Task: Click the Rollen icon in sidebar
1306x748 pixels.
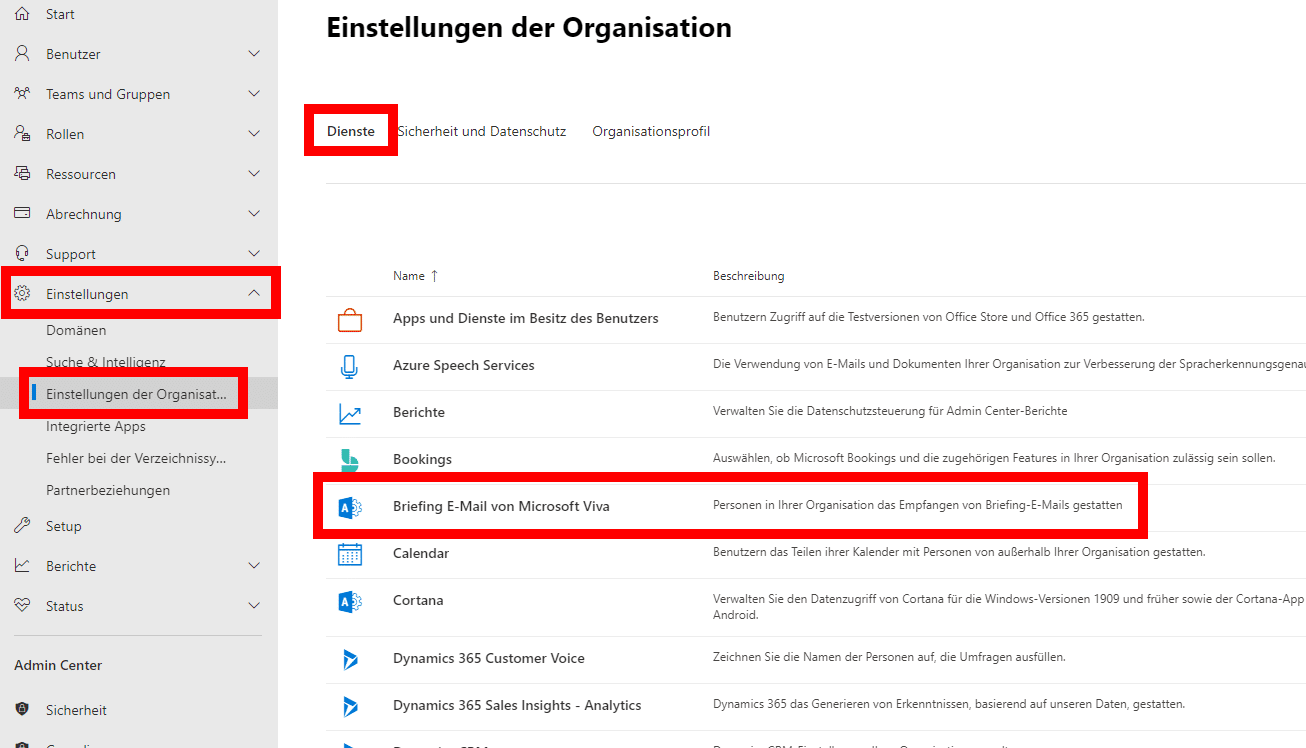Action: [22, 134]
